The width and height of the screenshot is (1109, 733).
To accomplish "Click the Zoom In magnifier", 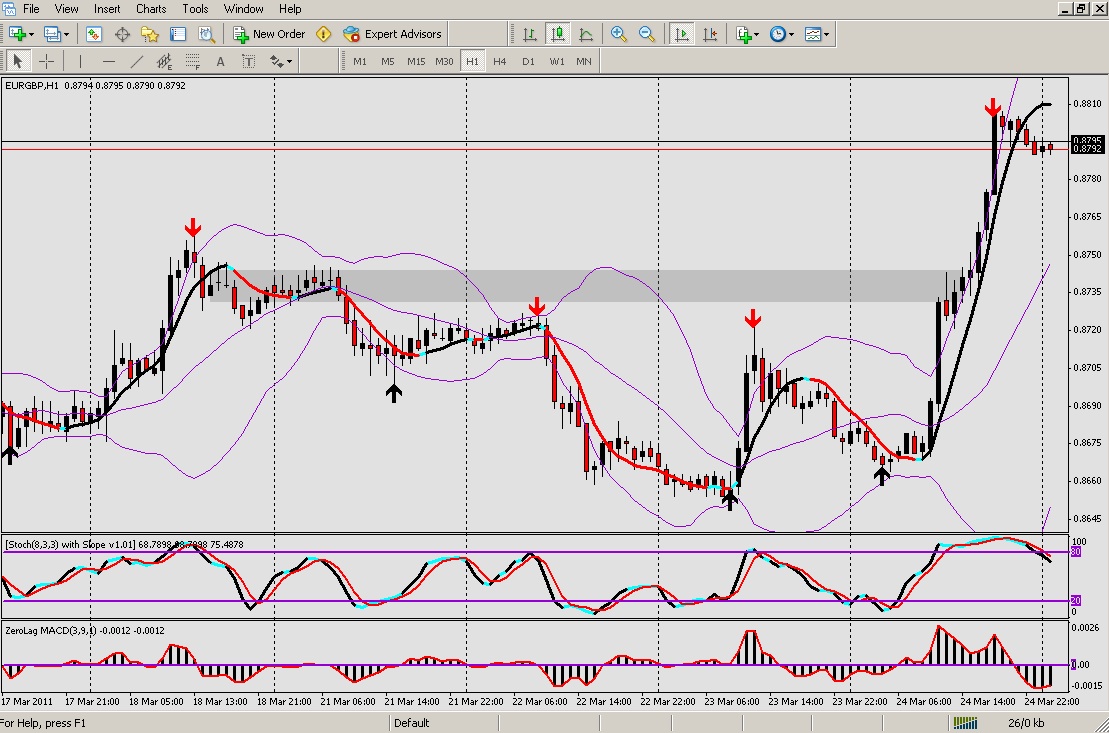I will pyautogui.click(x=619, y=34).
